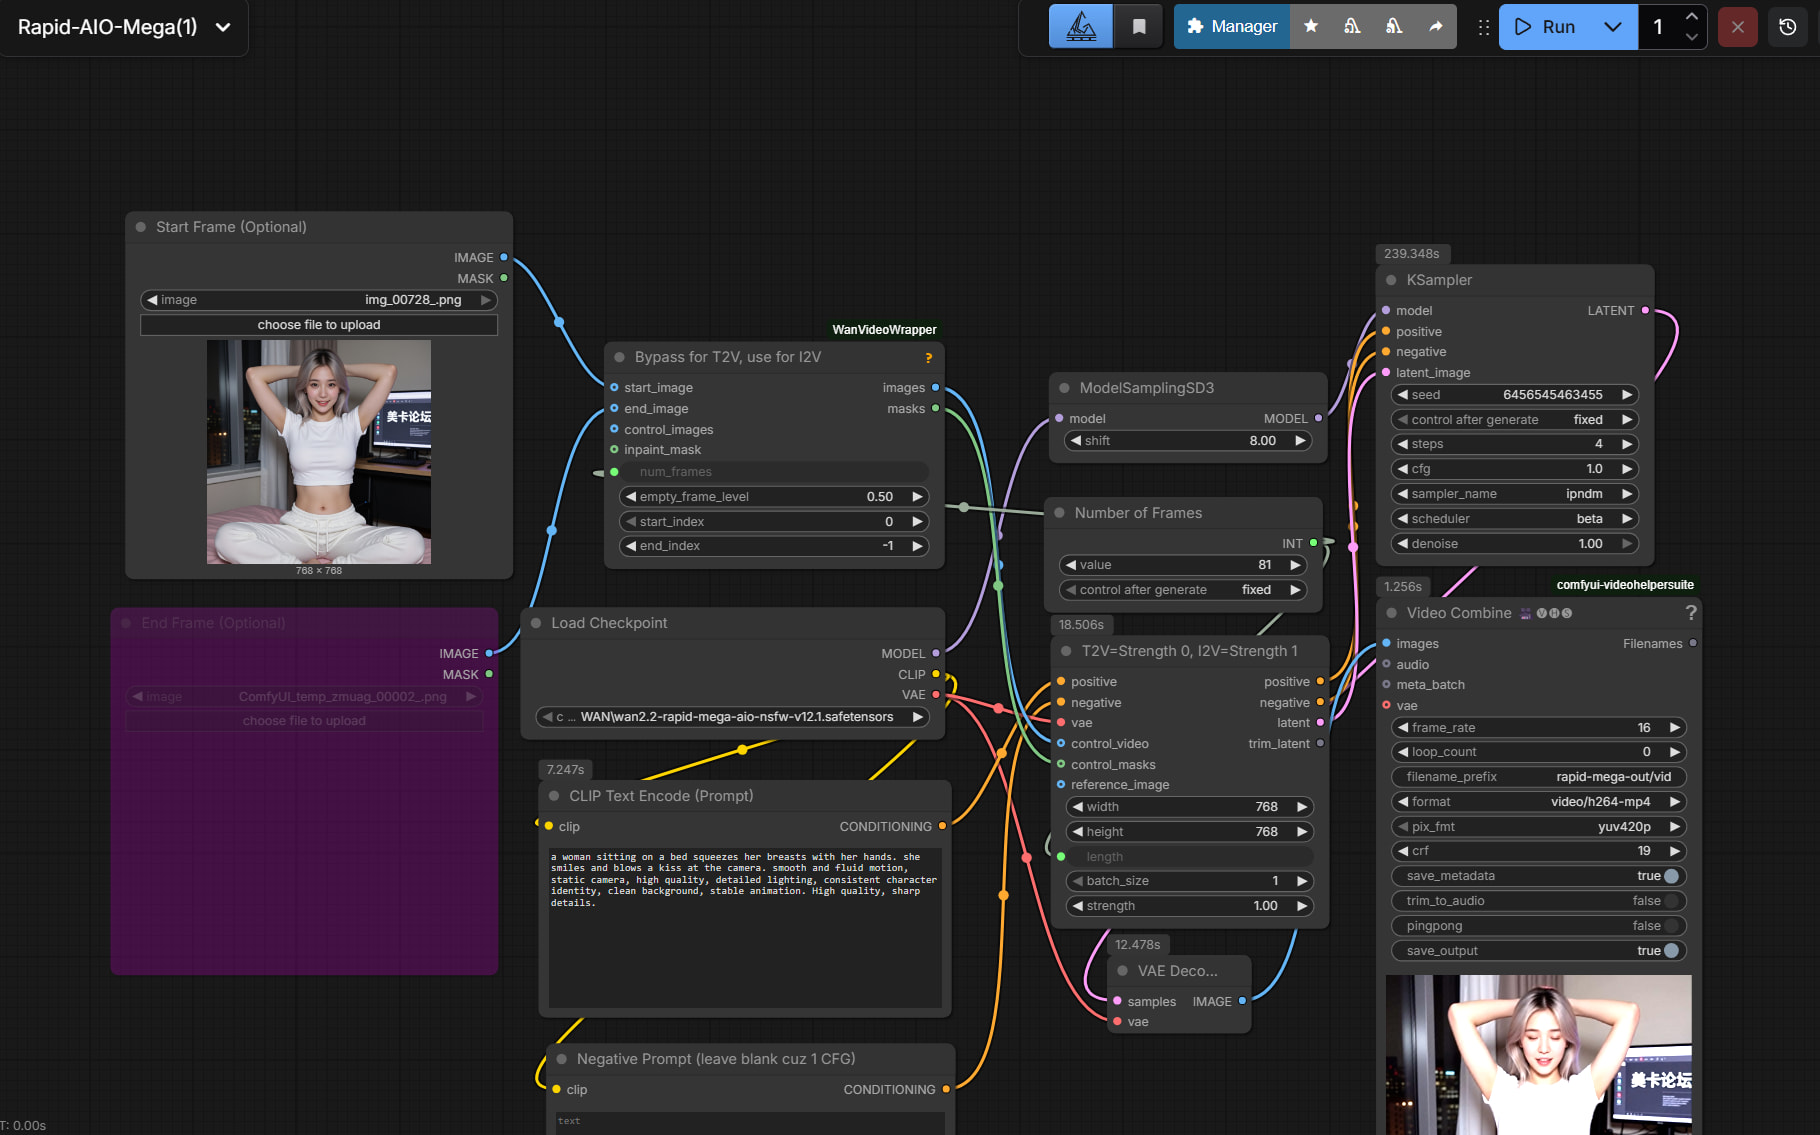The height and width of the screenshot is (1135, 1820).
Task: Click the Run button
Action: point(1546,27)
